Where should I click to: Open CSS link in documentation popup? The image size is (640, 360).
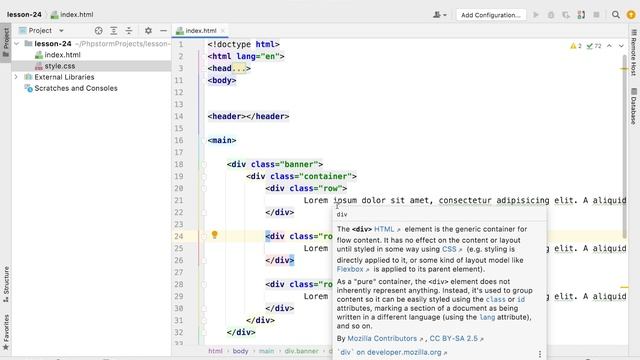[x=452, y=249]
